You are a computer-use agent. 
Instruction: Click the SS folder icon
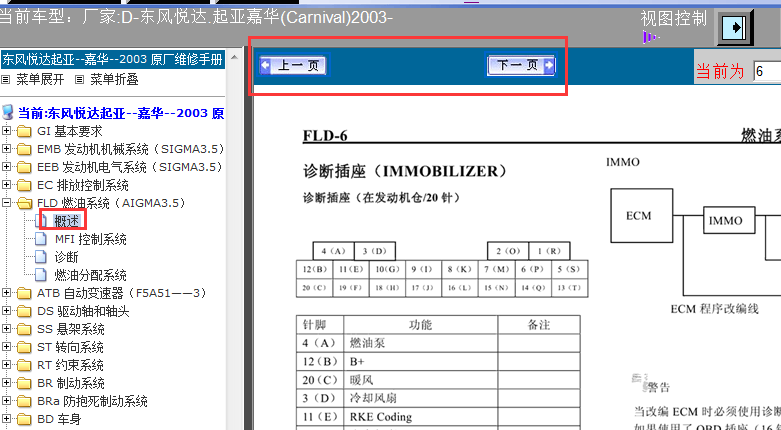23,329
